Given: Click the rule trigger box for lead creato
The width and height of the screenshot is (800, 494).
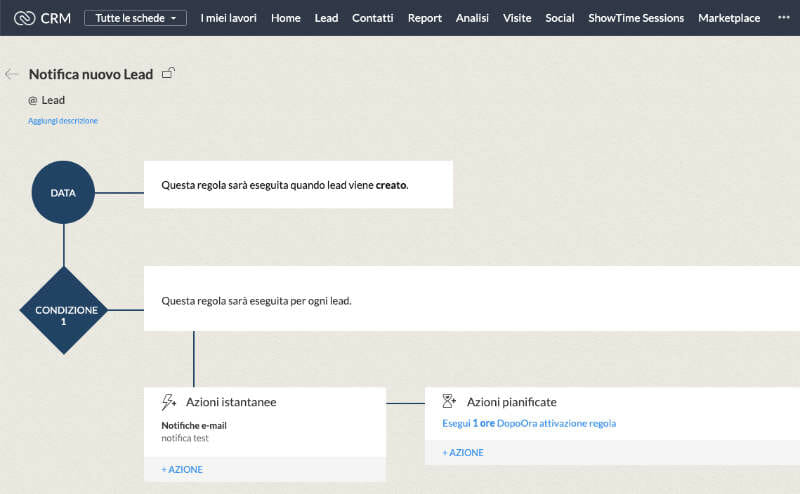Looking at the screenshot, I should 298,185.
